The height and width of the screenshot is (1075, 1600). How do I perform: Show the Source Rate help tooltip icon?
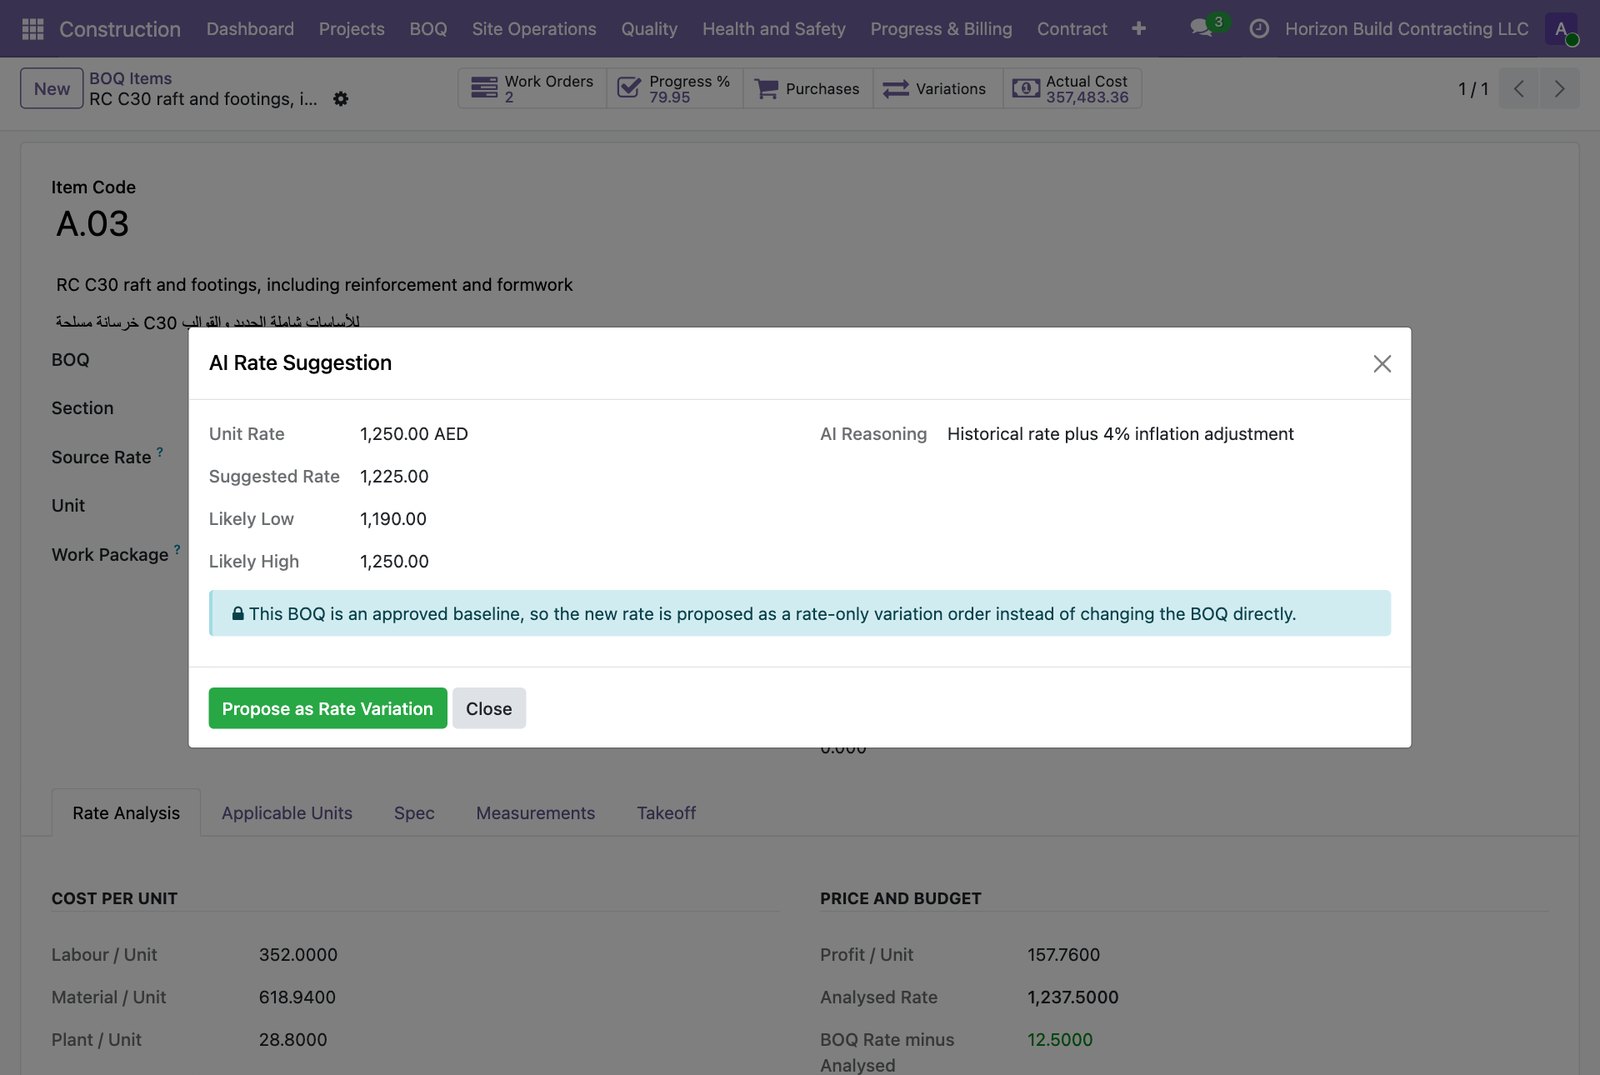(160, 452)
